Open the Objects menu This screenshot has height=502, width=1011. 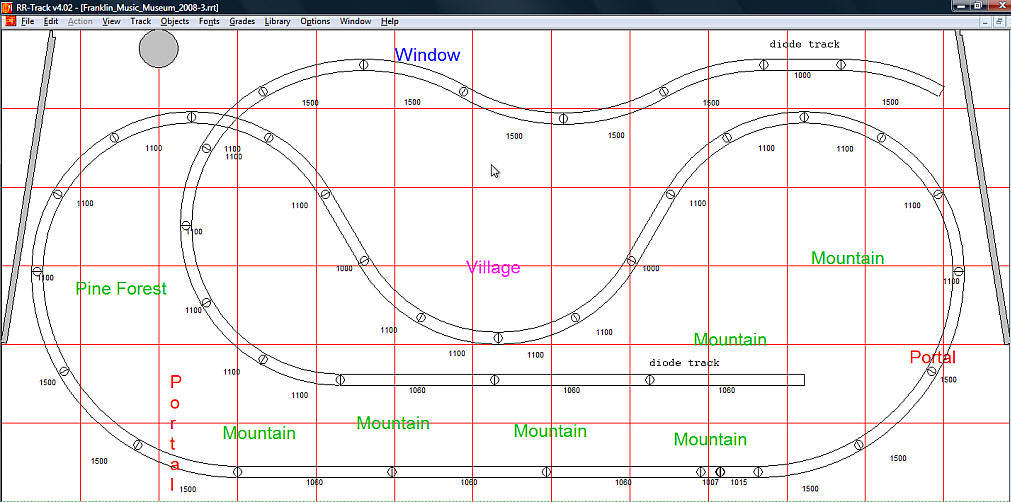(x=175, y=21)
